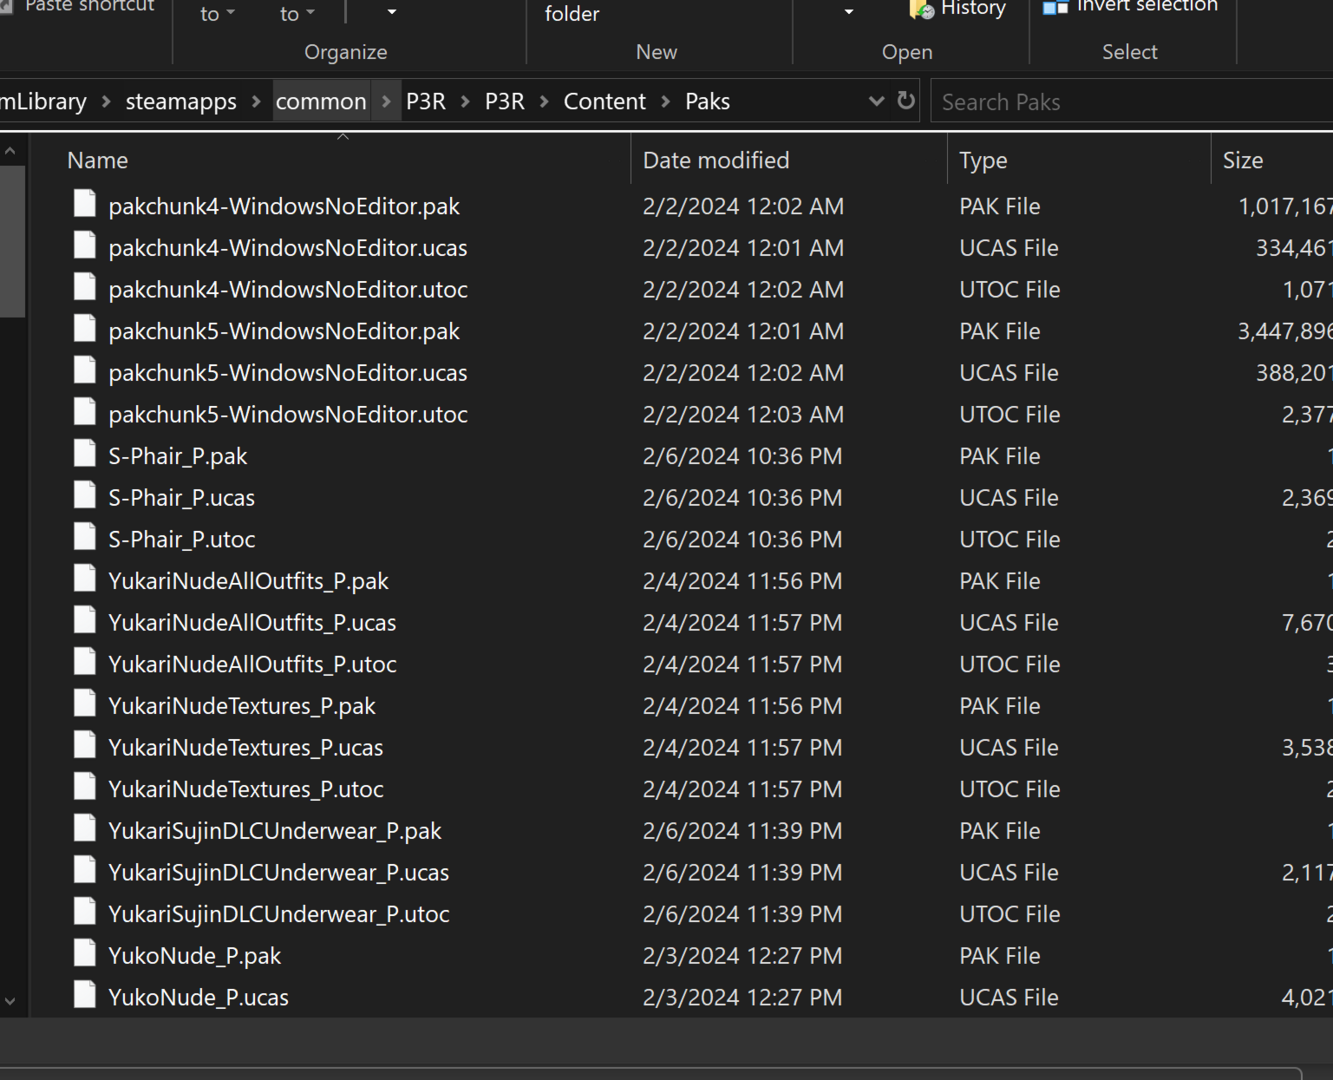
Task: Expand chevron between P3R and Content
Action: (x=544, y=101)
